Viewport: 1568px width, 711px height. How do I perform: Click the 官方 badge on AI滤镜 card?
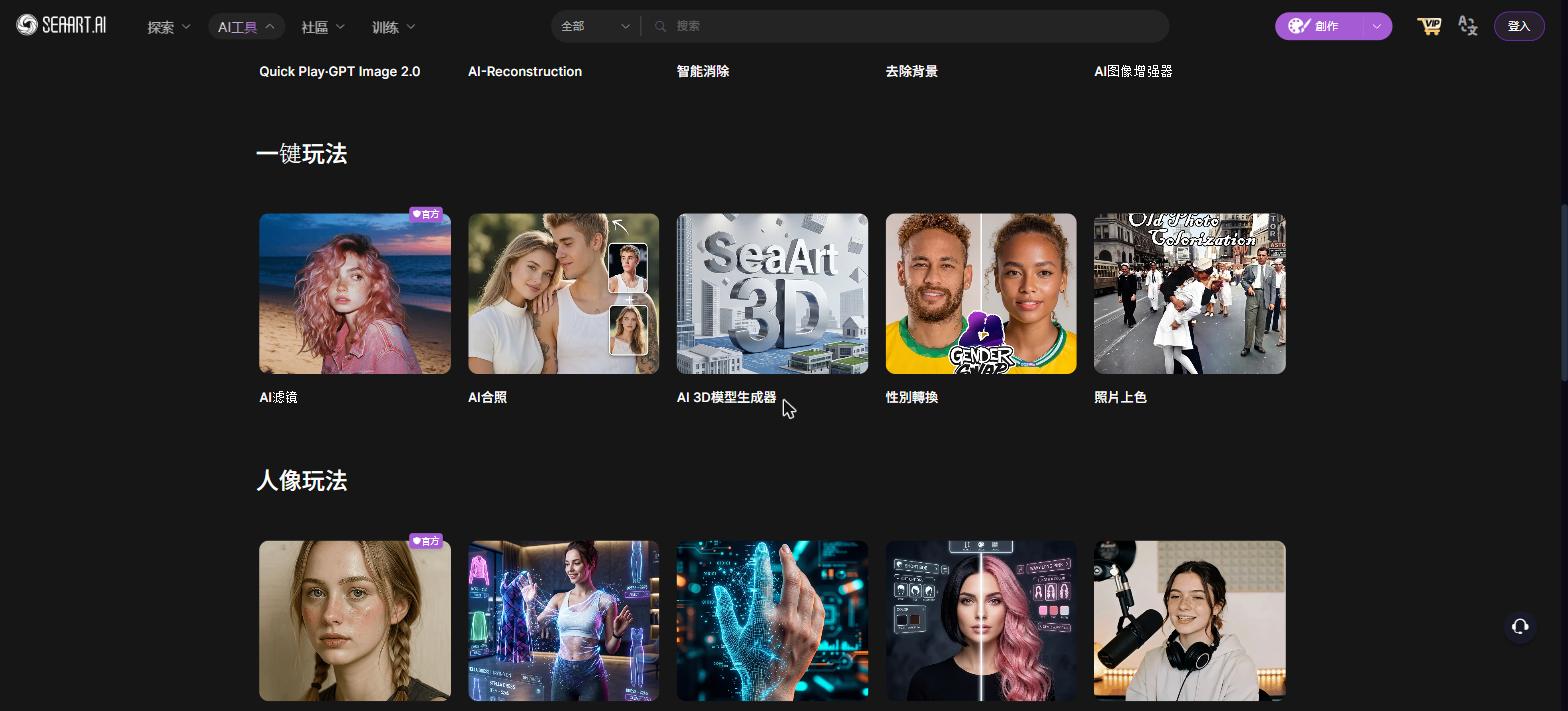[426, 214]
